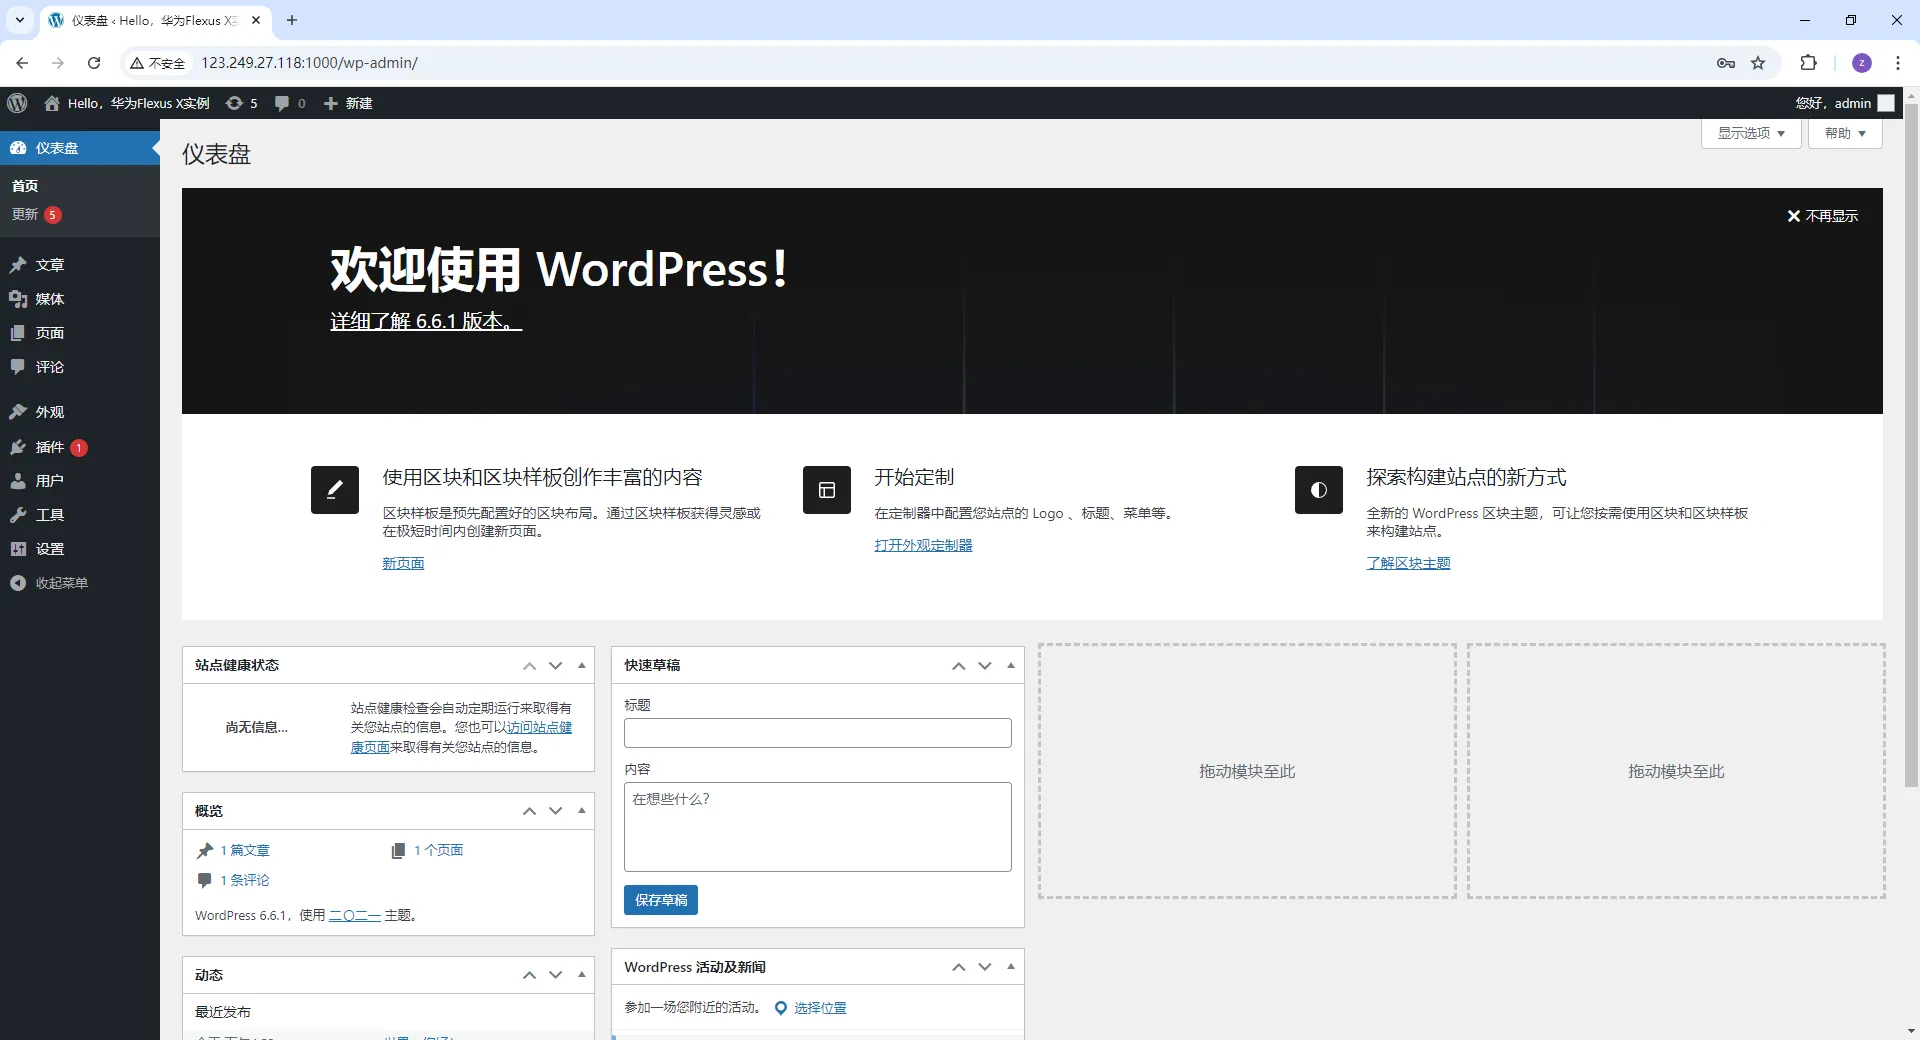Click the 1 篇文章 link in 概览
1920x1040 pixels.
click(245, 850)
